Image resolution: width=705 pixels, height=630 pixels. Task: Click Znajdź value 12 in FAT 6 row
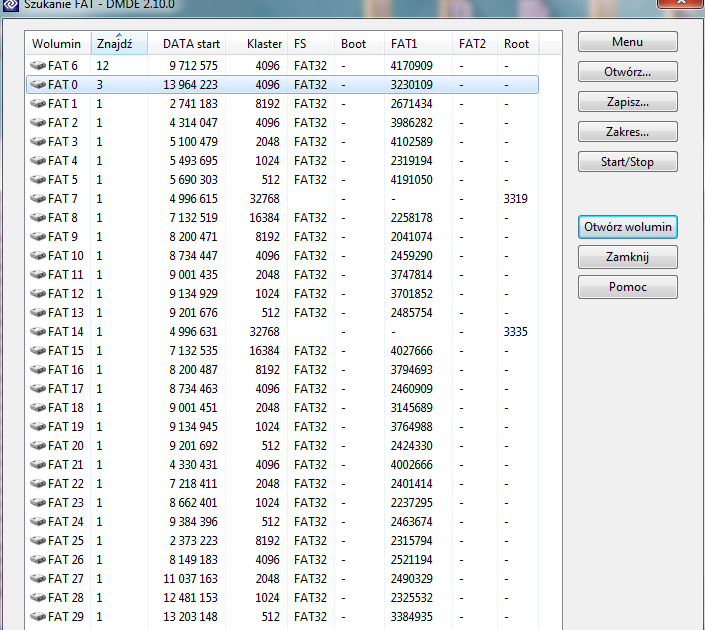[x=103, y=66]
